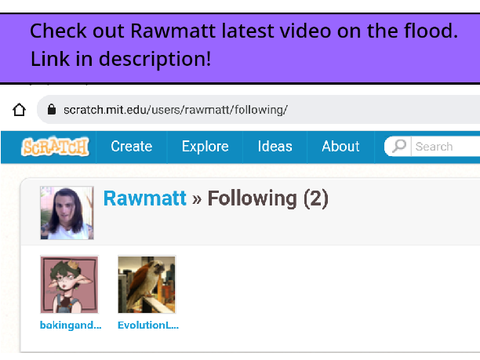
Task: Open bakingand... user avatar thumbnail
Action: point(69,284)
